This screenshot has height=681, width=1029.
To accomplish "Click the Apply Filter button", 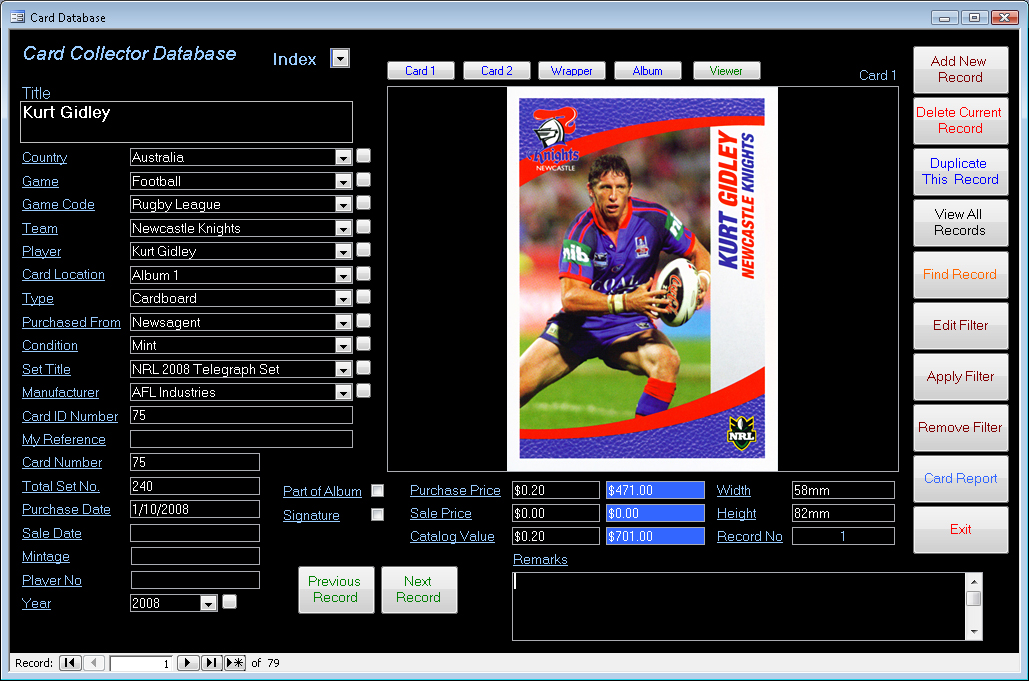I will 959,377.
